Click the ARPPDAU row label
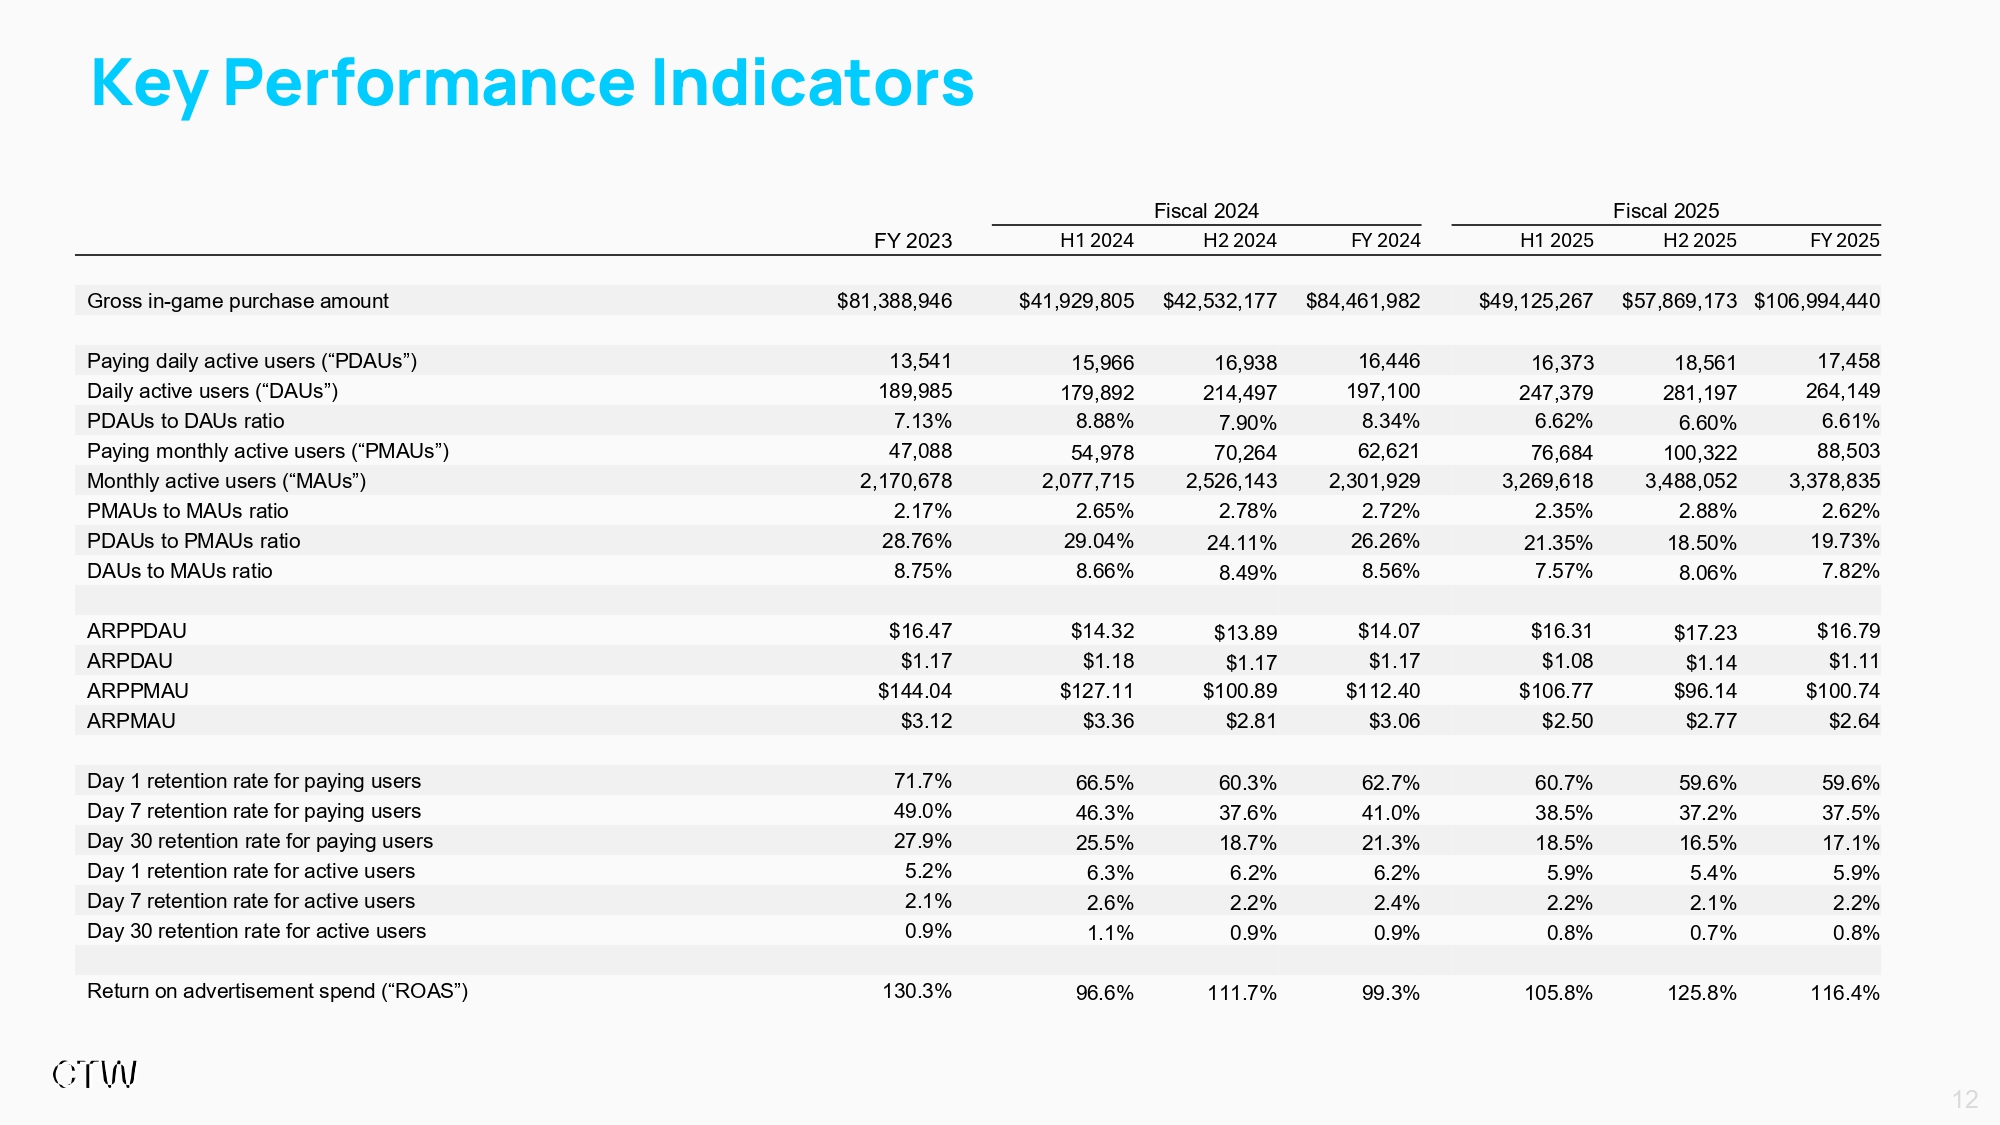2000x1125 pixels. [x=137, y=631]
